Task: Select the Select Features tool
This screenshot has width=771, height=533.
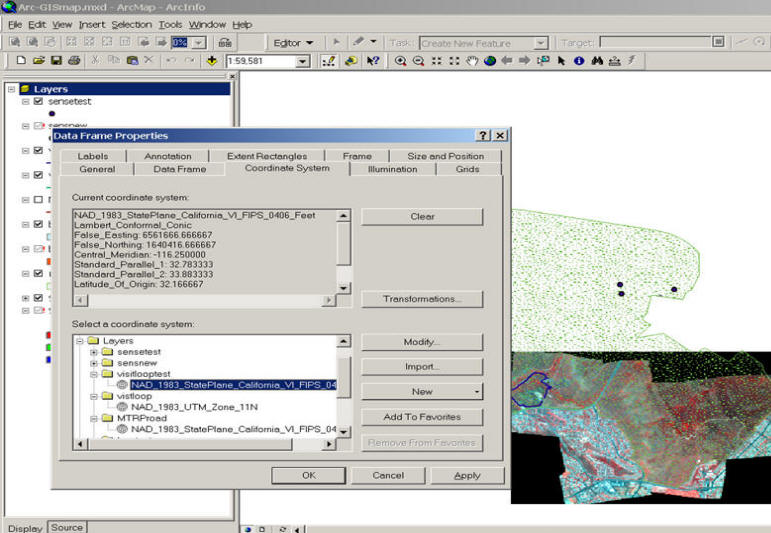Action: click(x=543, y=61)
